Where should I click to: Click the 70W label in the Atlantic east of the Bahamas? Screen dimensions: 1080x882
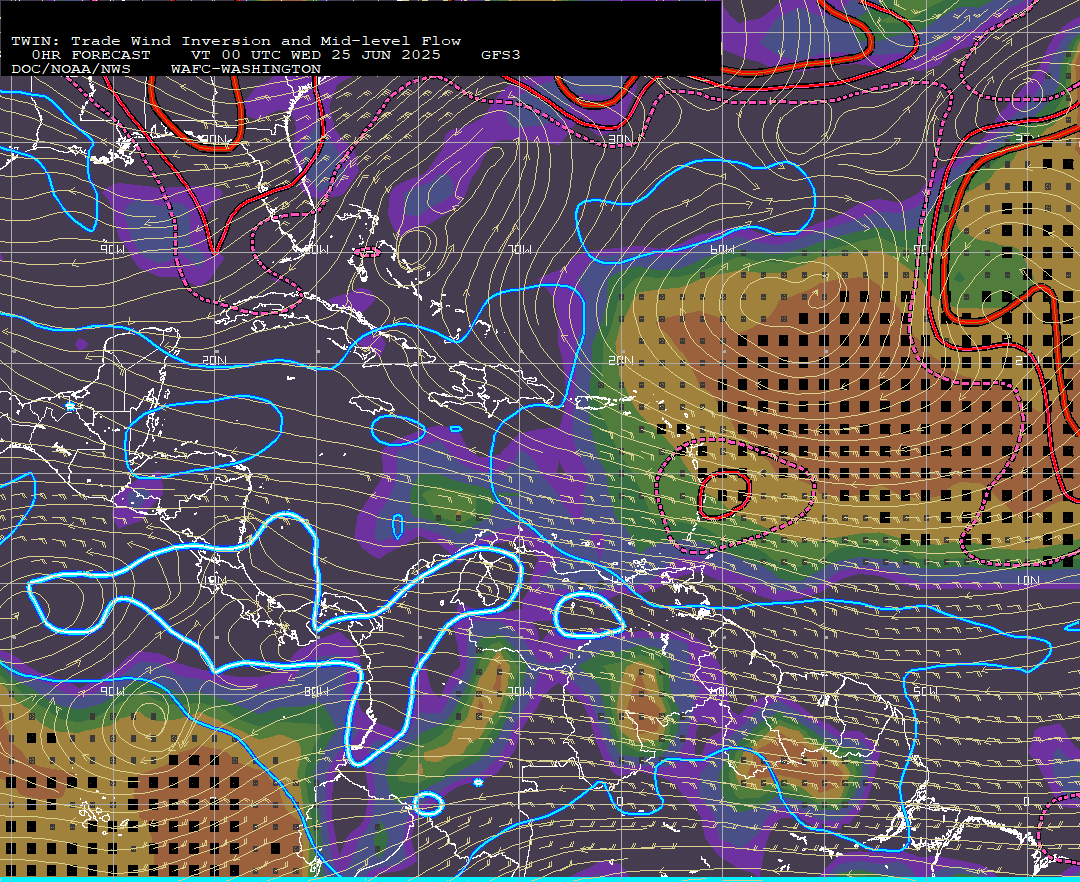[x=519, y=249]
